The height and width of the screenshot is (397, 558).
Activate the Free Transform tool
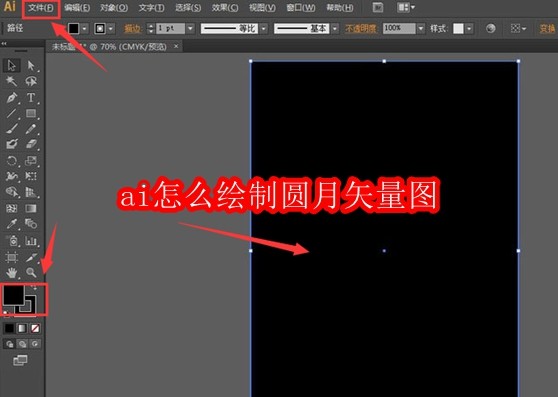pos(31,176)
